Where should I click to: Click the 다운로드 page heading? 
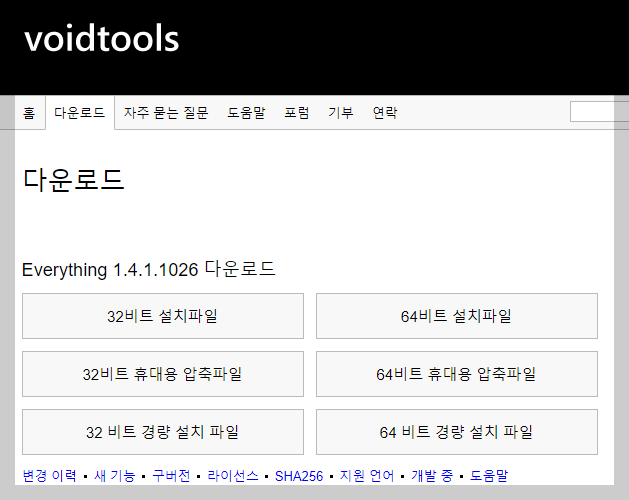coord(74,179)
